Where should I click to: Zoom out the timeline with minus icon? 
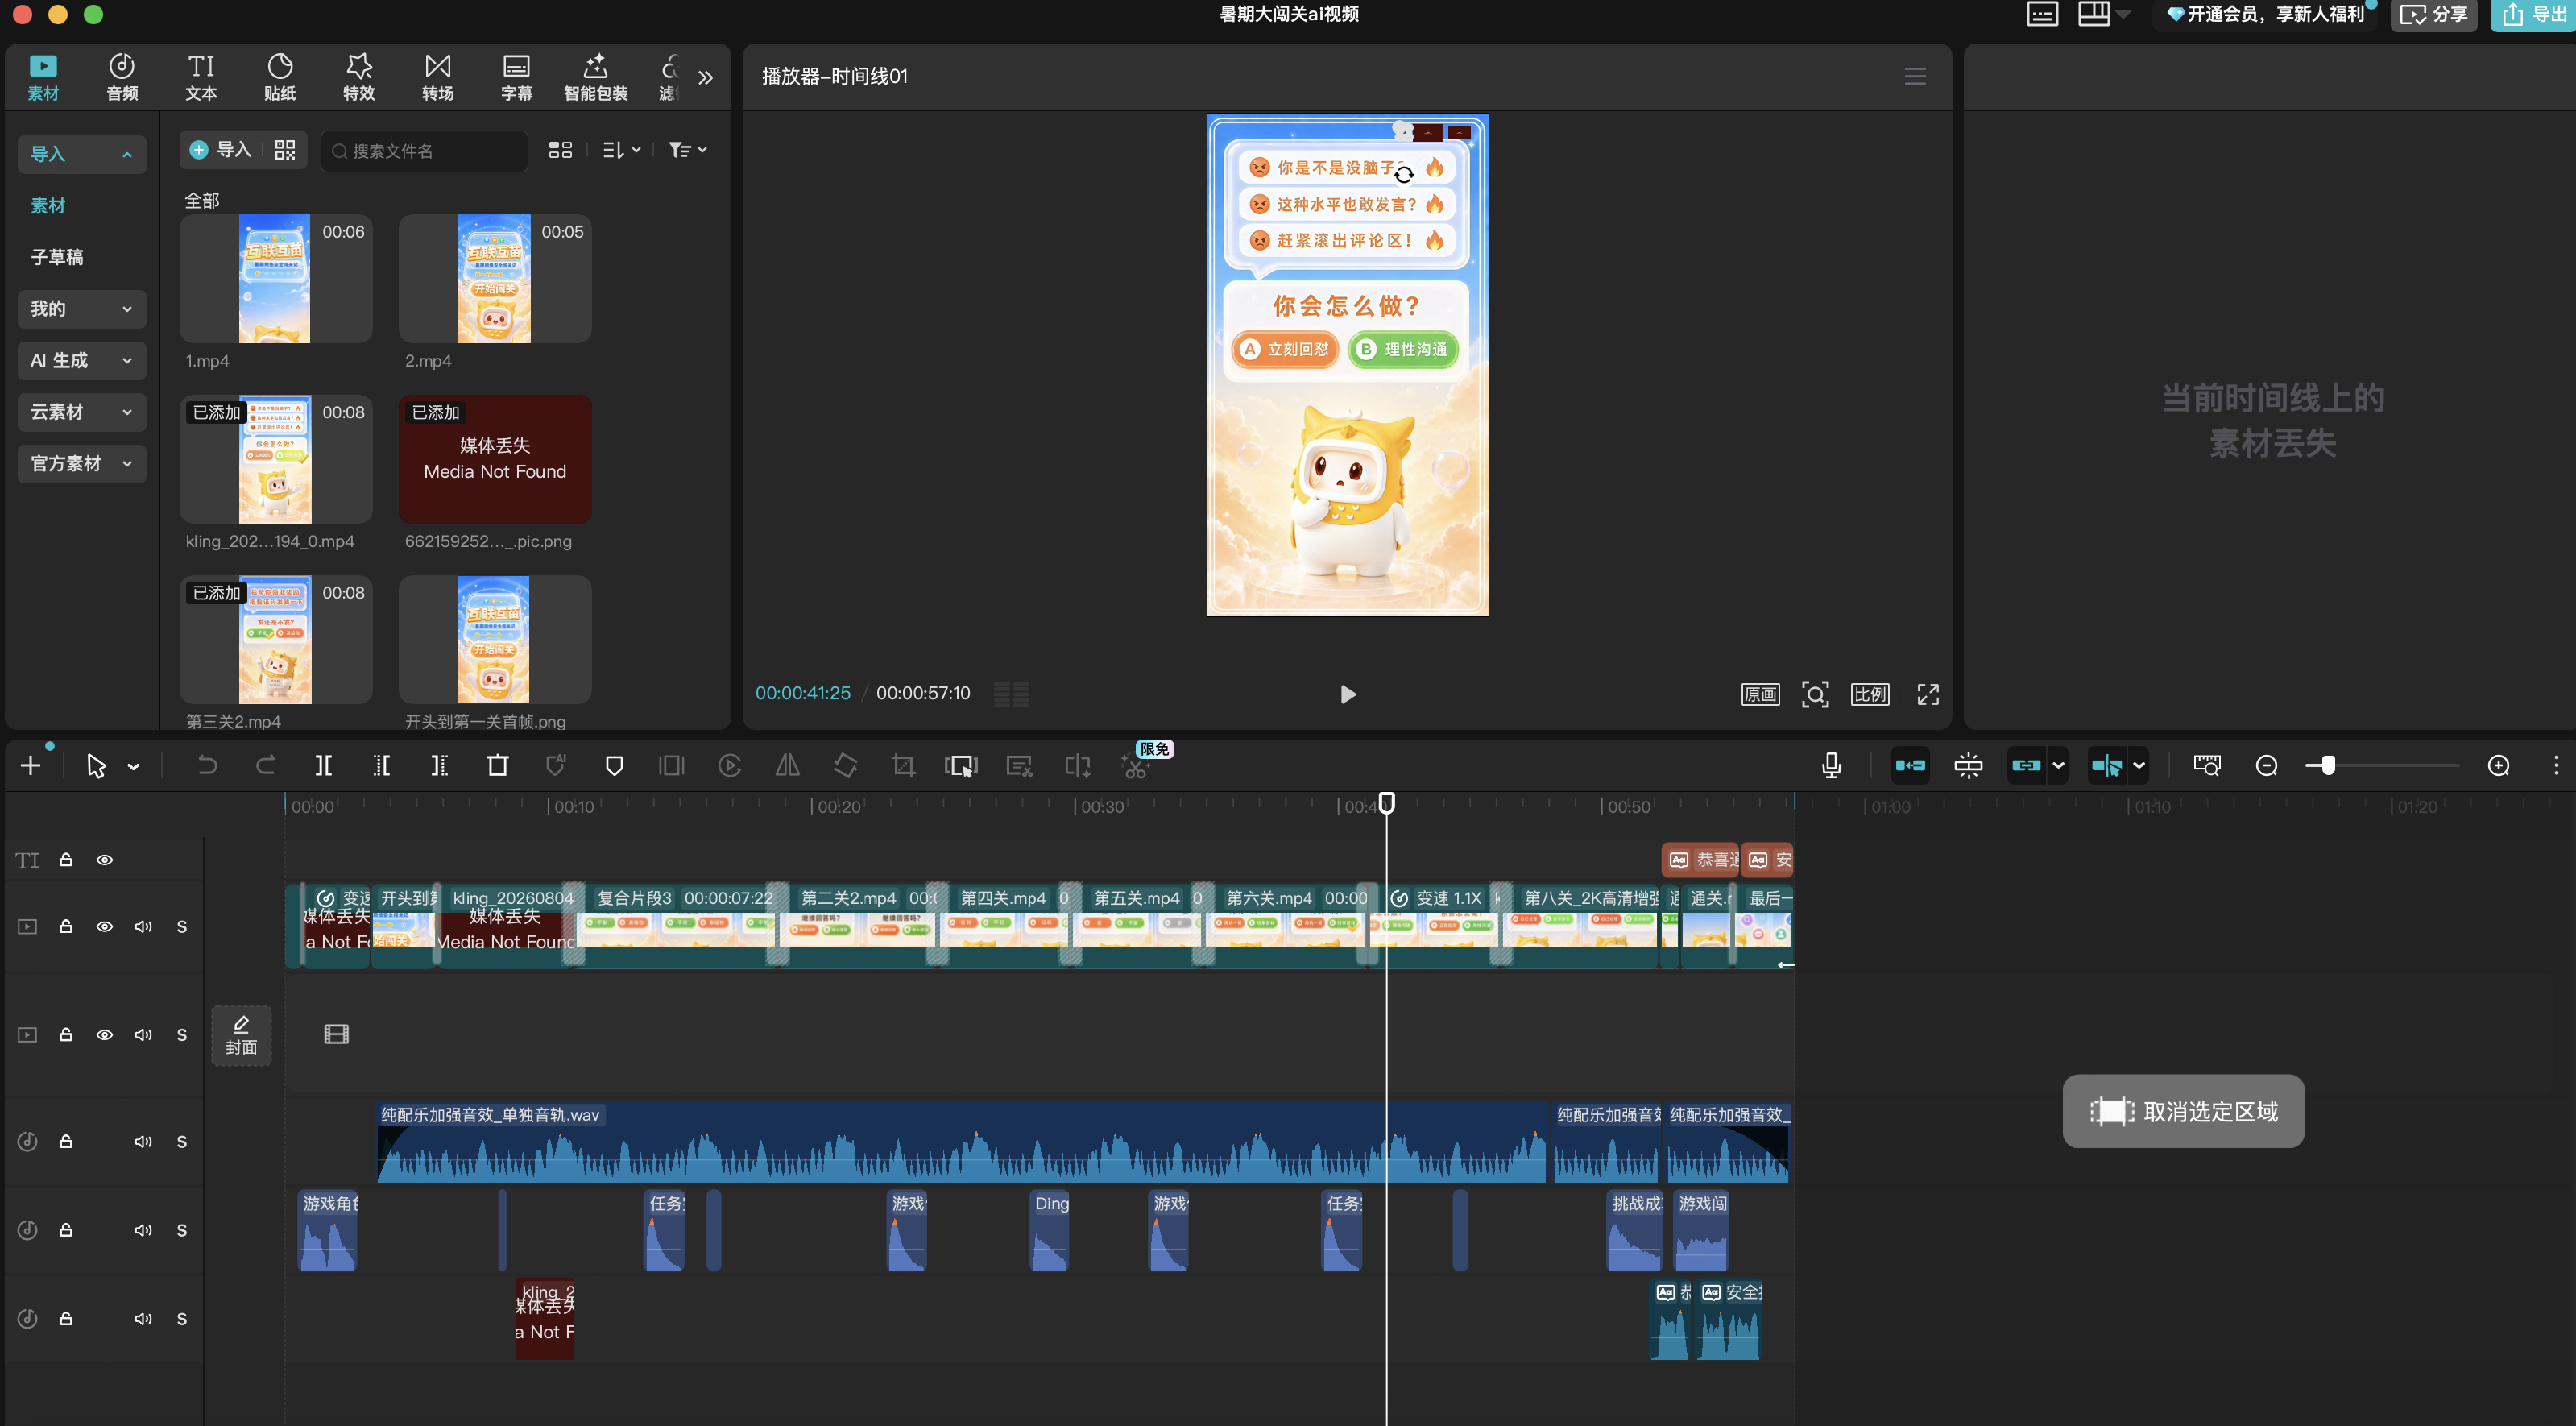(2266, 765)
